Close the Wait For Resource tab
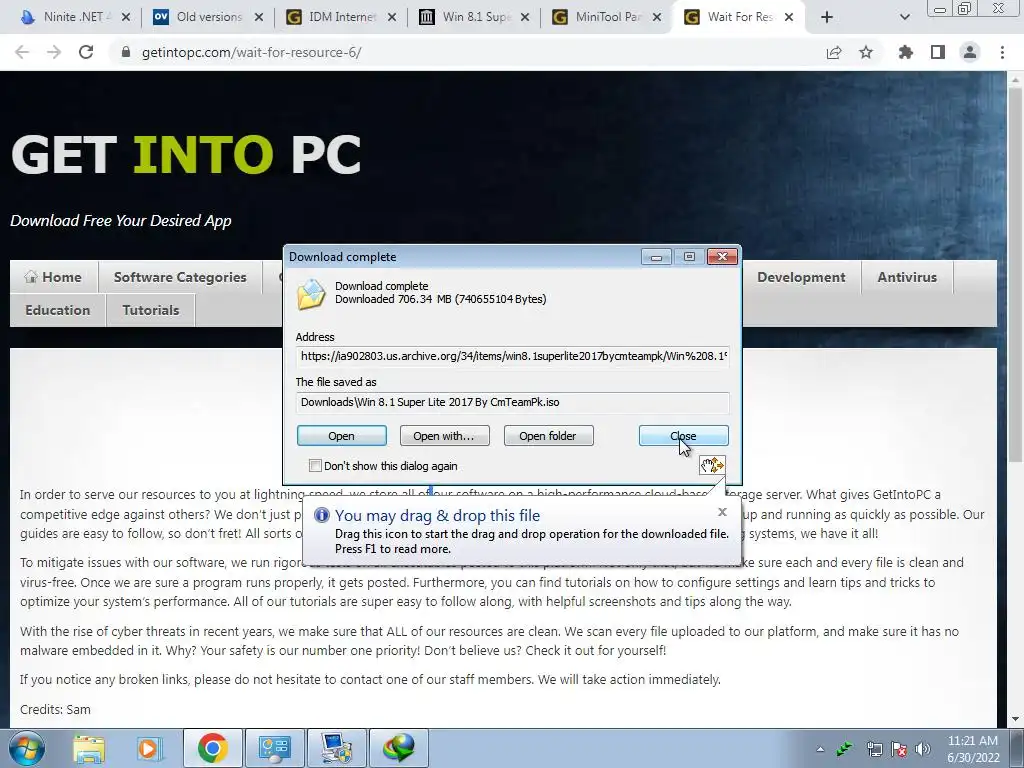 click(789, 17)
